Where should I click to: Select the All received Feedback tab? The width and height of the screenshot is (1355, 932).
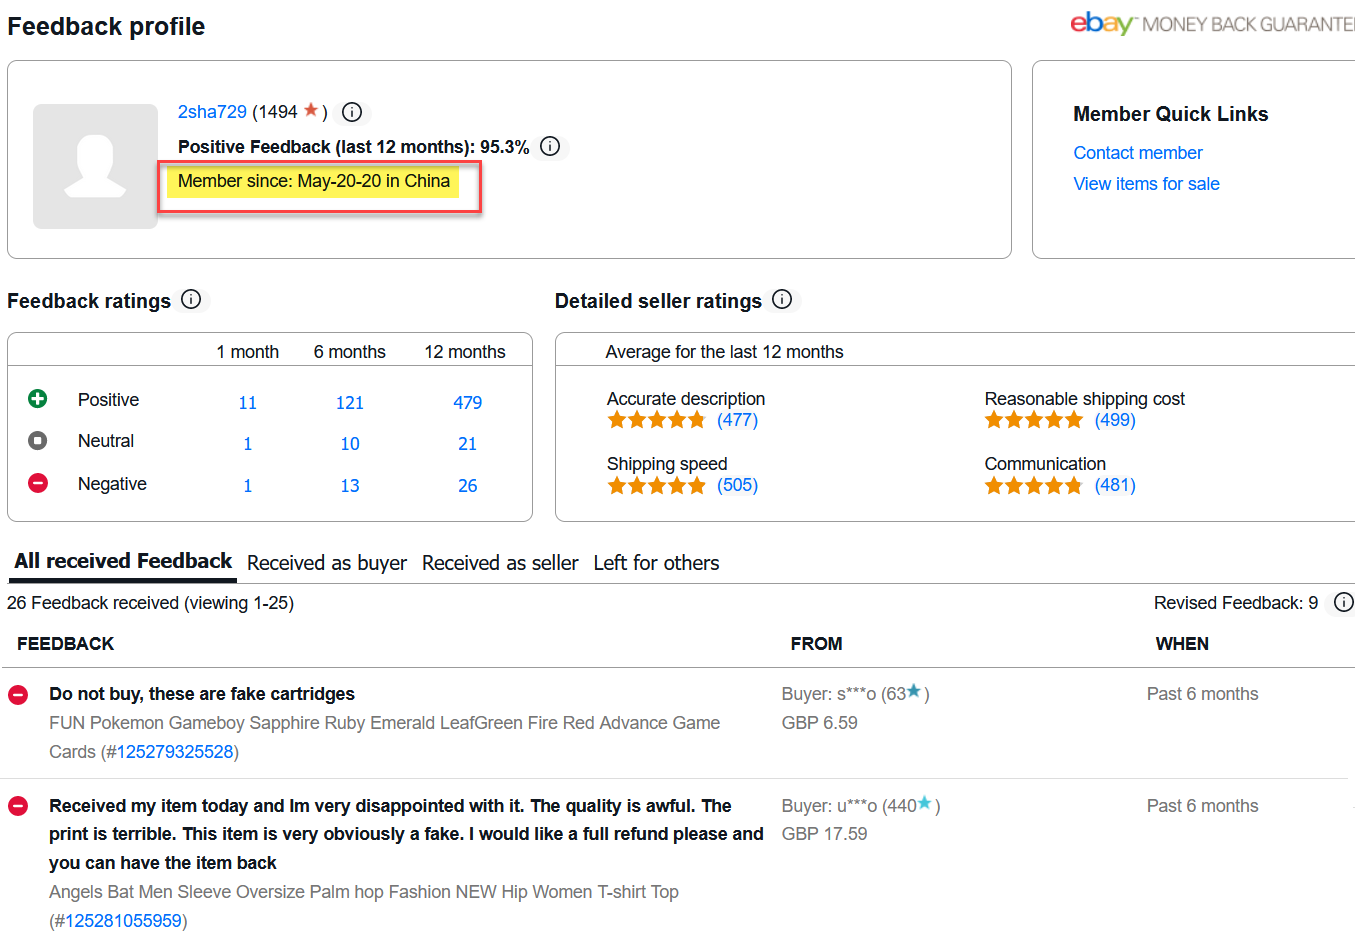point(123,561)
